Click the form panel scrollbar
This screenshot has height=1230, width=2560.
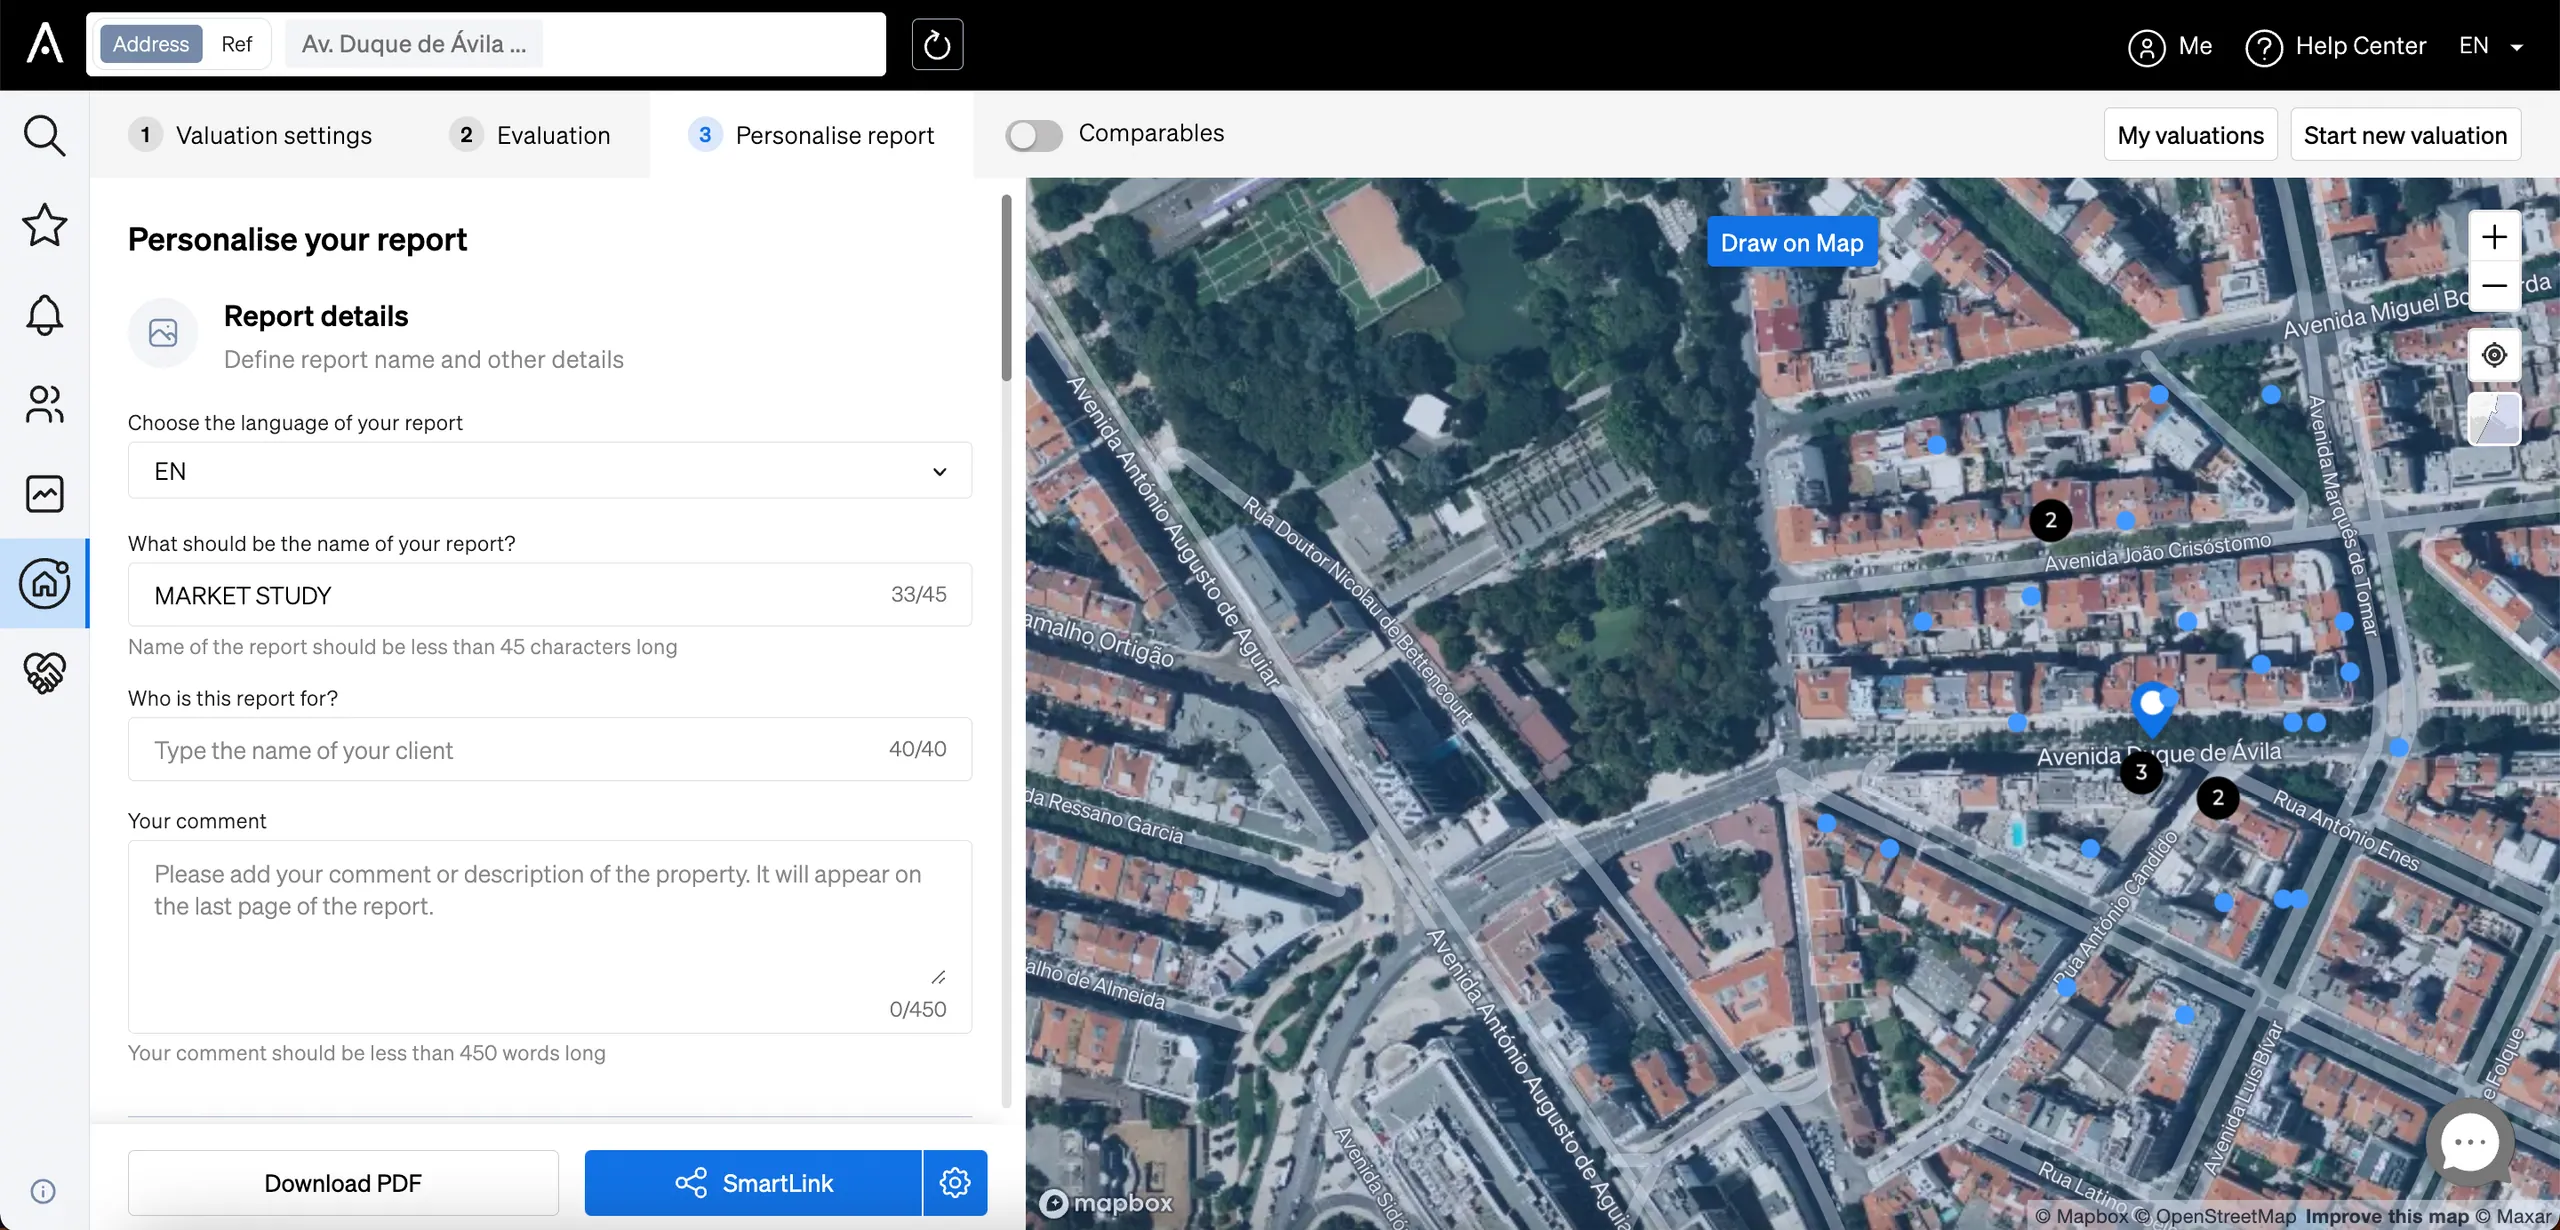click(1006, 288)
